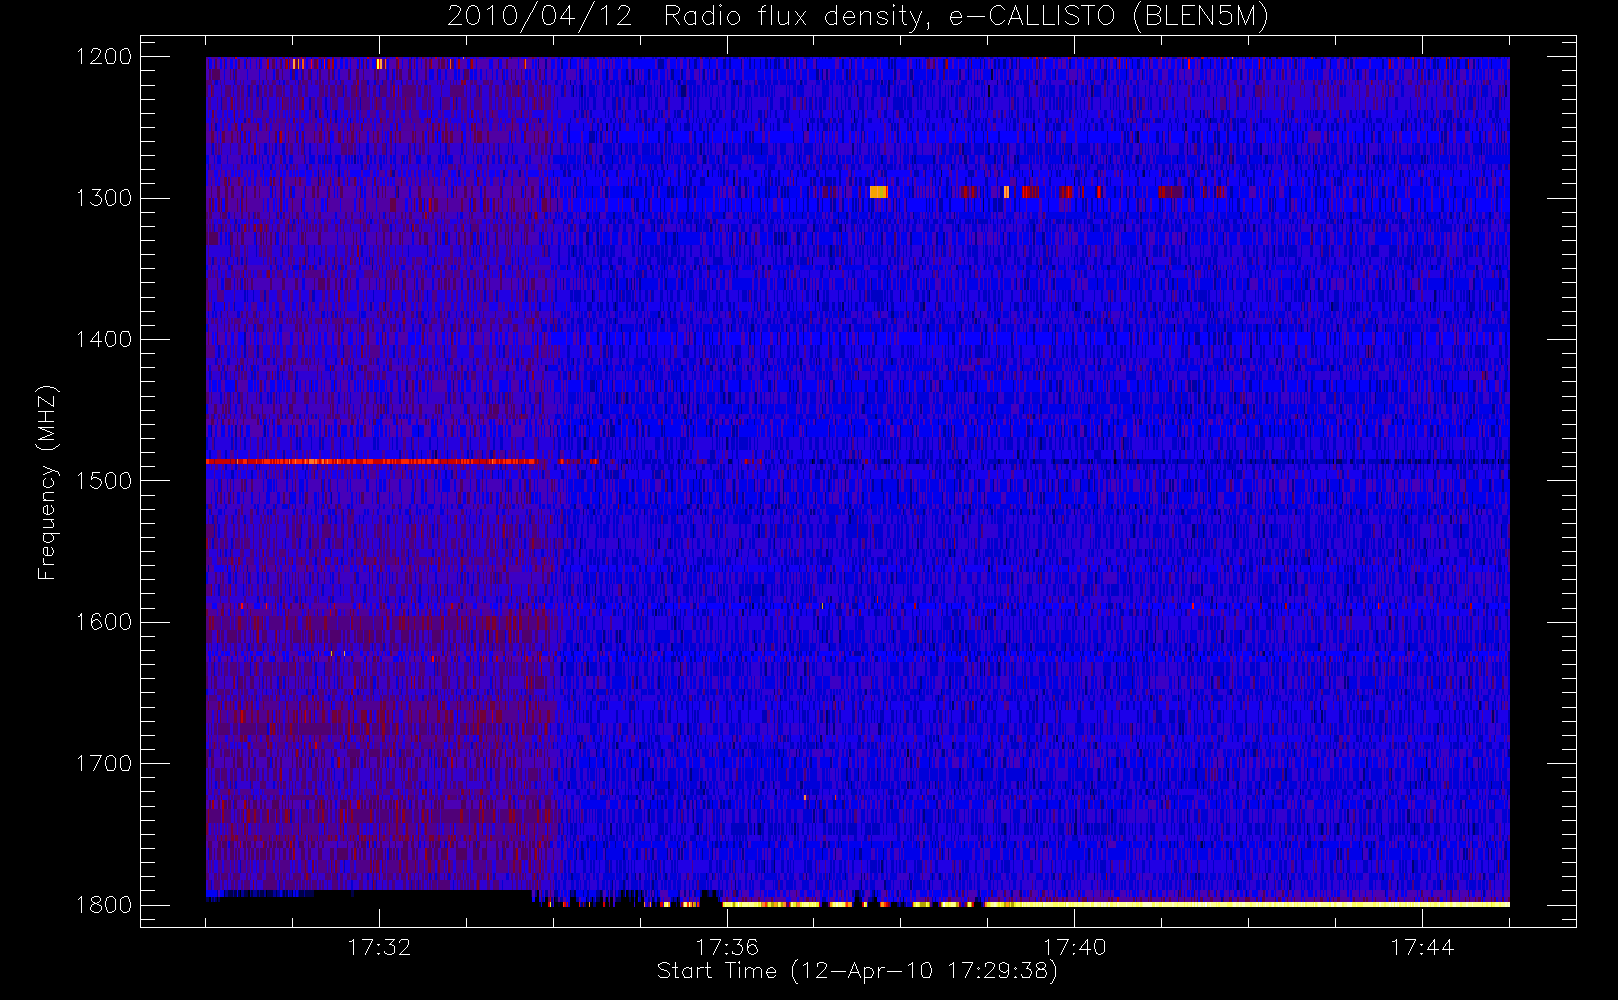Click the 17:36 time tick label

click(727, 947)
